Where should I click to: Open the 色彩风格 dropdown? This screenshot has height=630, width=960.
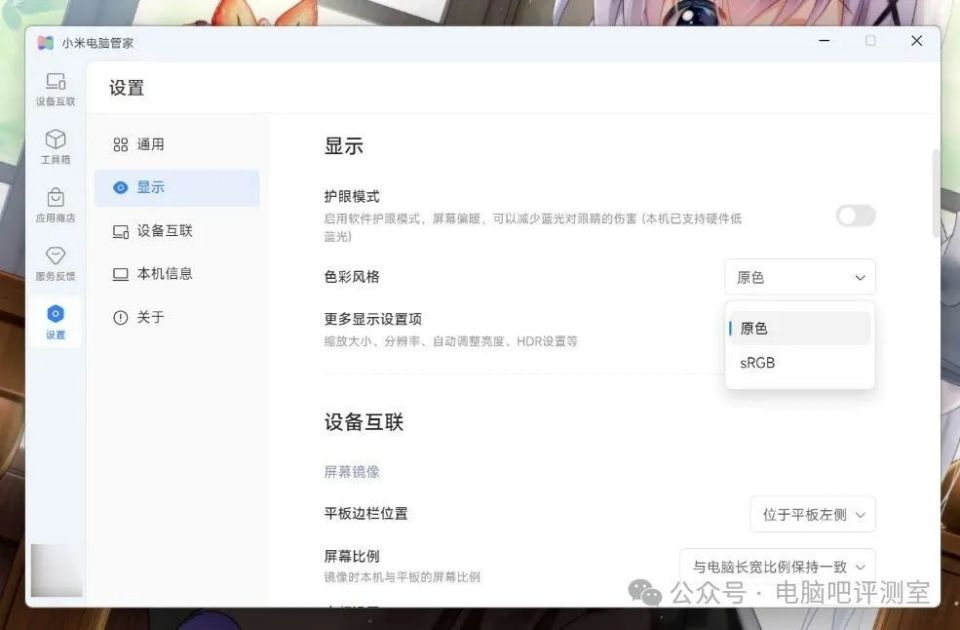coord(799,277)
